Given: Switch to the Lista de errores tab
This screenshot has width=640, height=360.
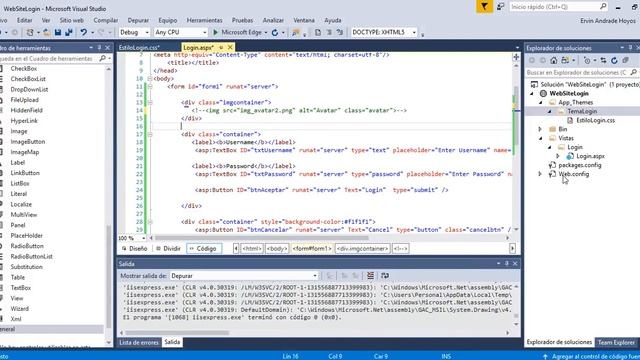Looking at the screenshot, I should (139, 342).
